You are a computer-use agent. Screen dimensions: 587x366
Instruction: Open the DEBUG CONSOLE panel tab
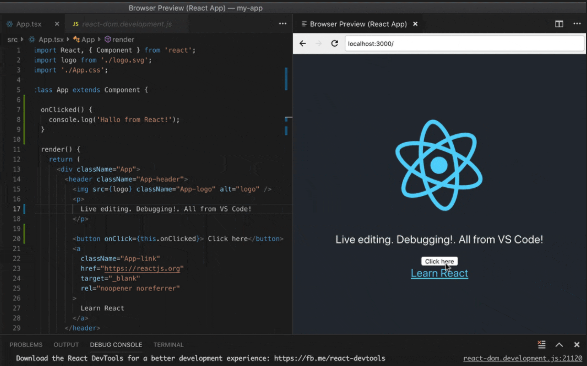click(x=116, y=345)
